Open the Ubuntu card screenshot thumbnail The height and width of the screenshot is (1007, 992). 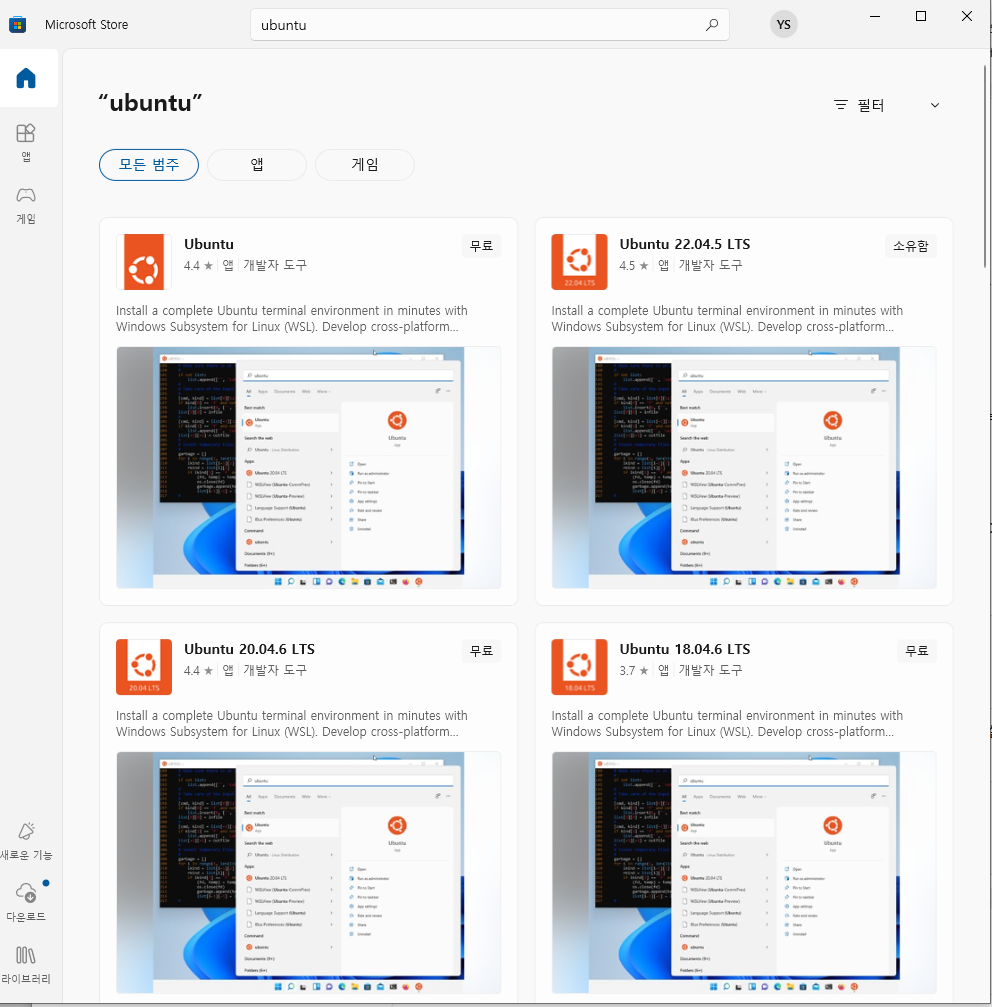tap(308, 468)
